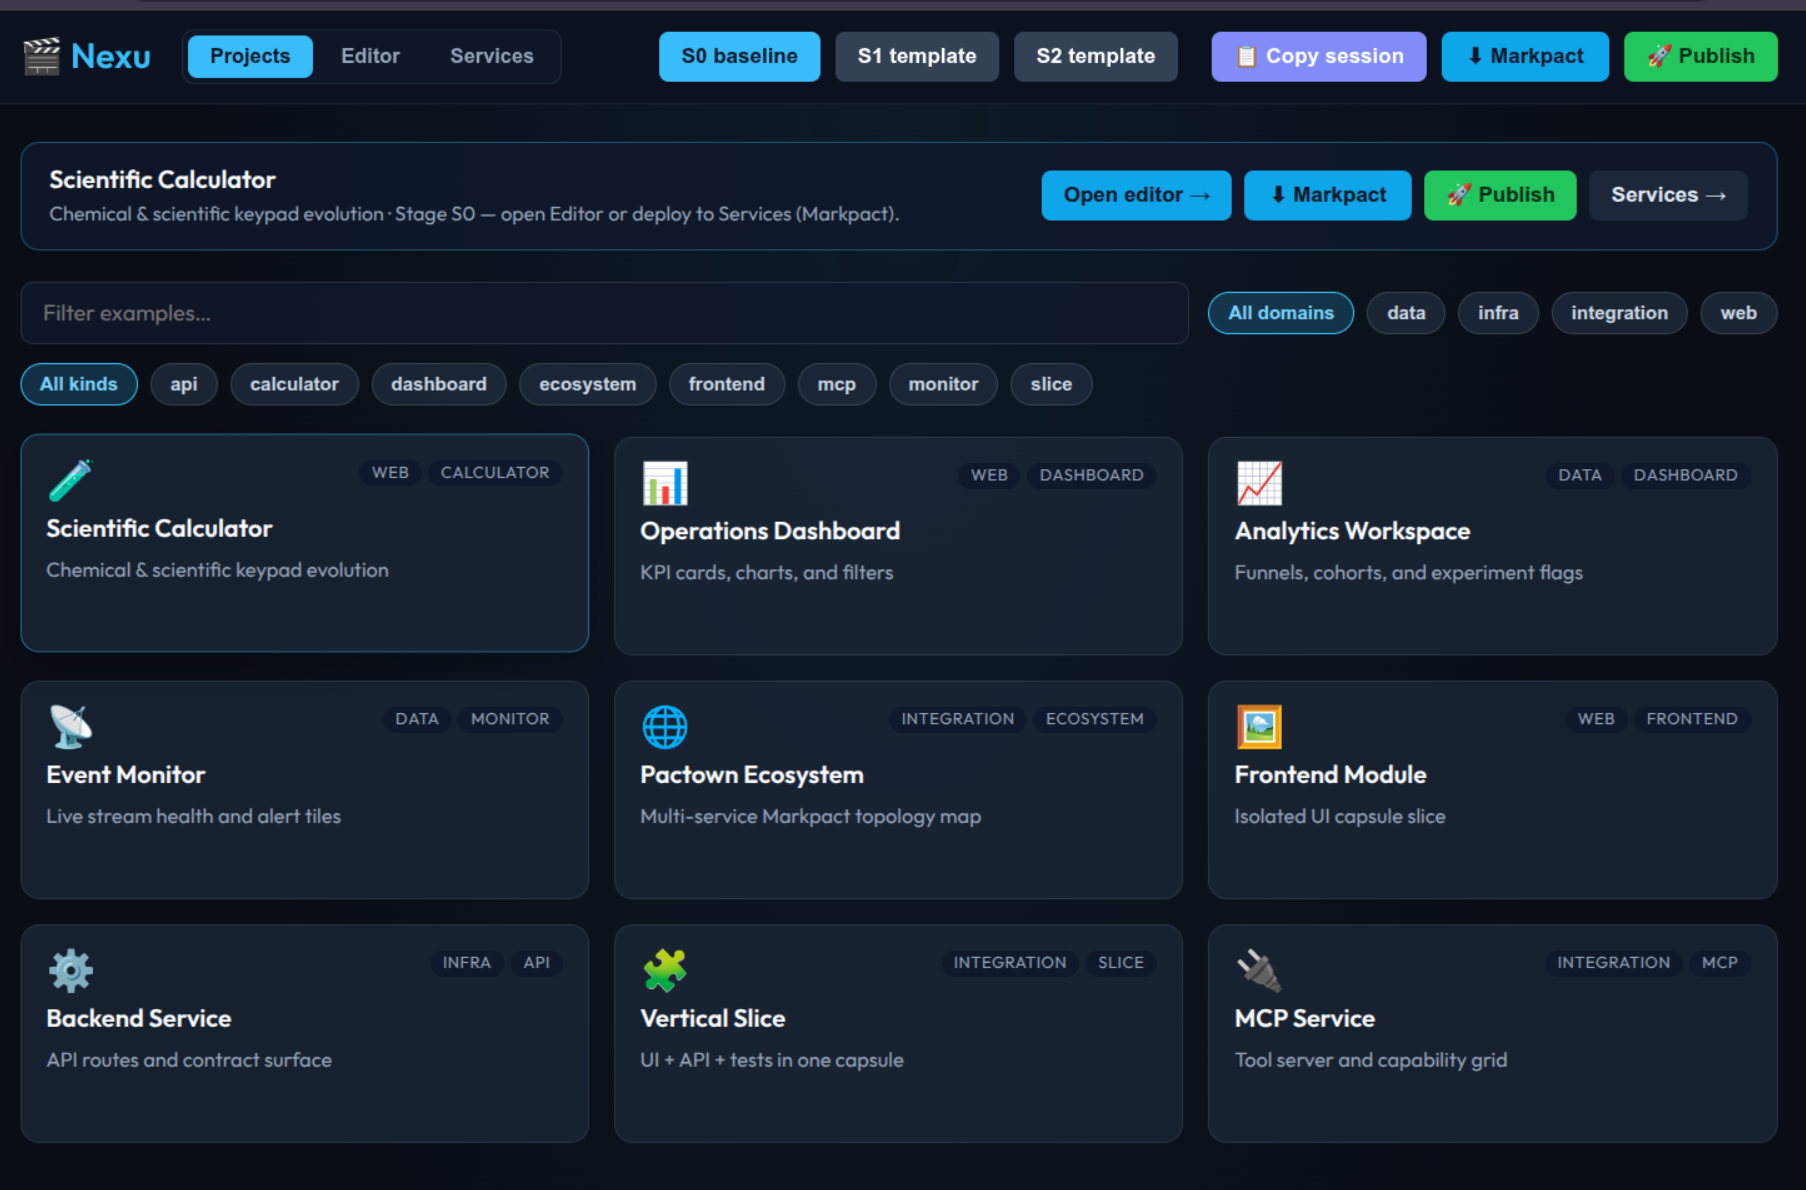Filter by the data domain chip
This screenshot has width=1806, height=1190.
pyautogui.click(x=1406, y=313)
